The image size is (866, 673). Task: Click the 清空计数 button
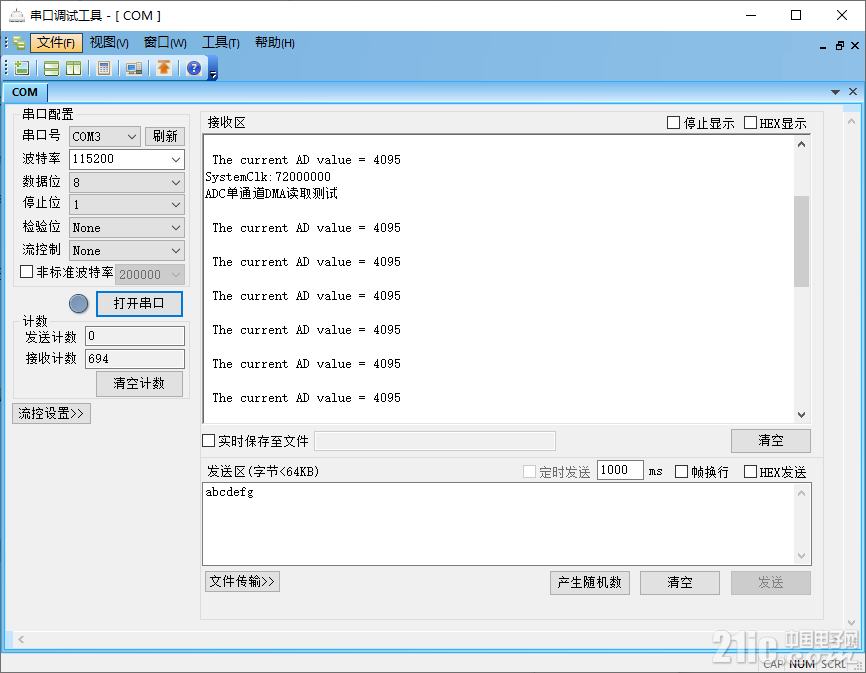coord(139,384)
